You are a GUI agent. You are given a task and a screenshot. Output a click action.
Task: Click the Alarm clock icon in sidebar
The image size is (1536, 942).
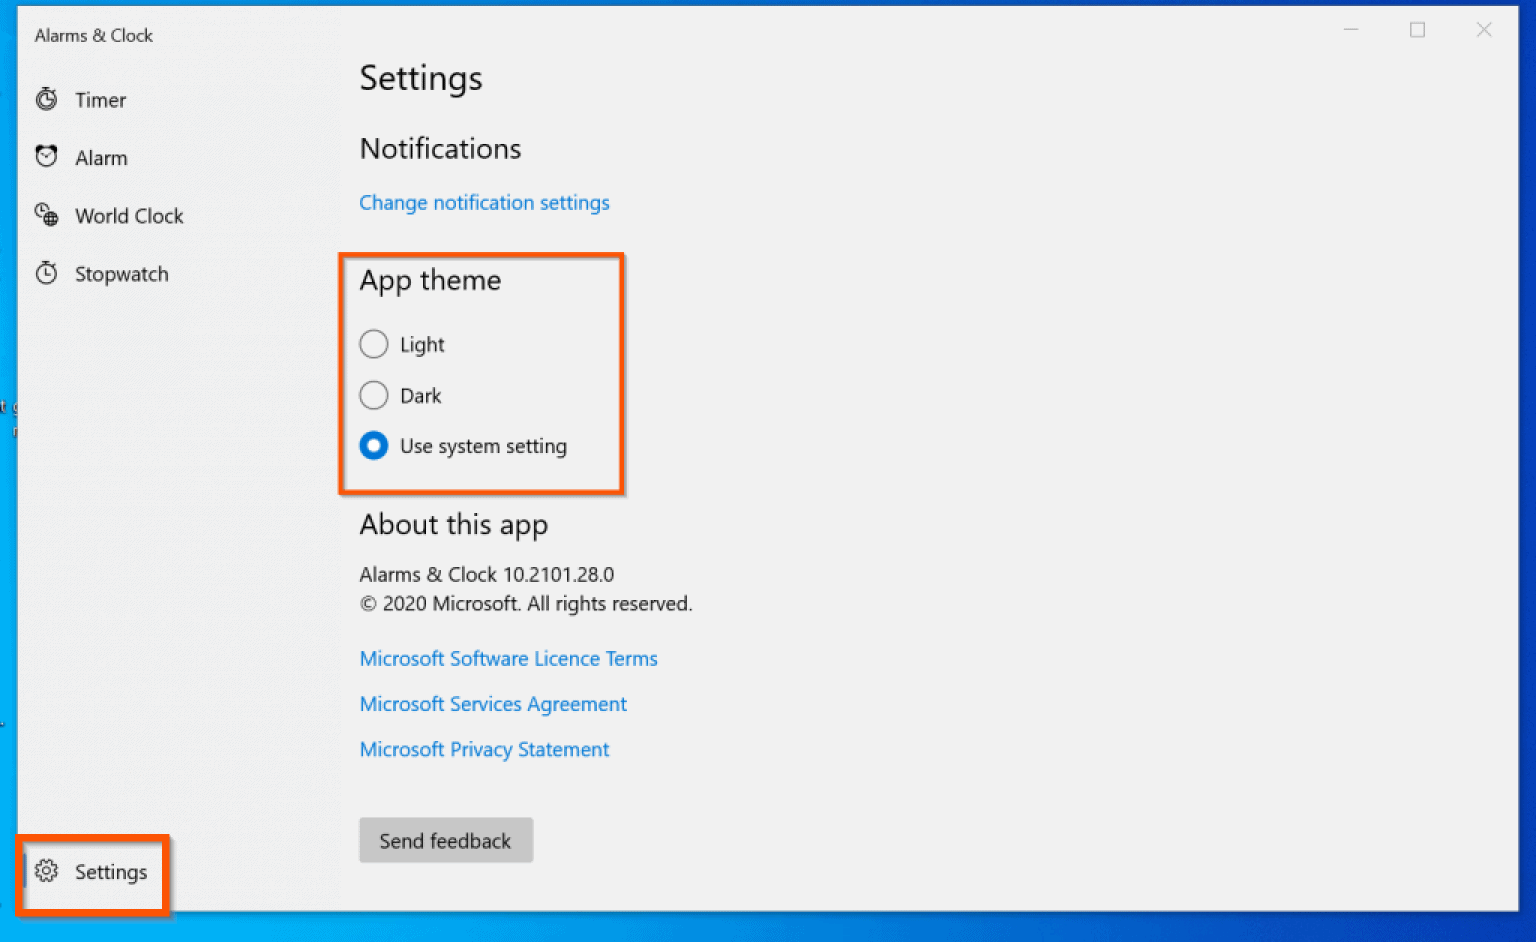[x=47, y=156]
